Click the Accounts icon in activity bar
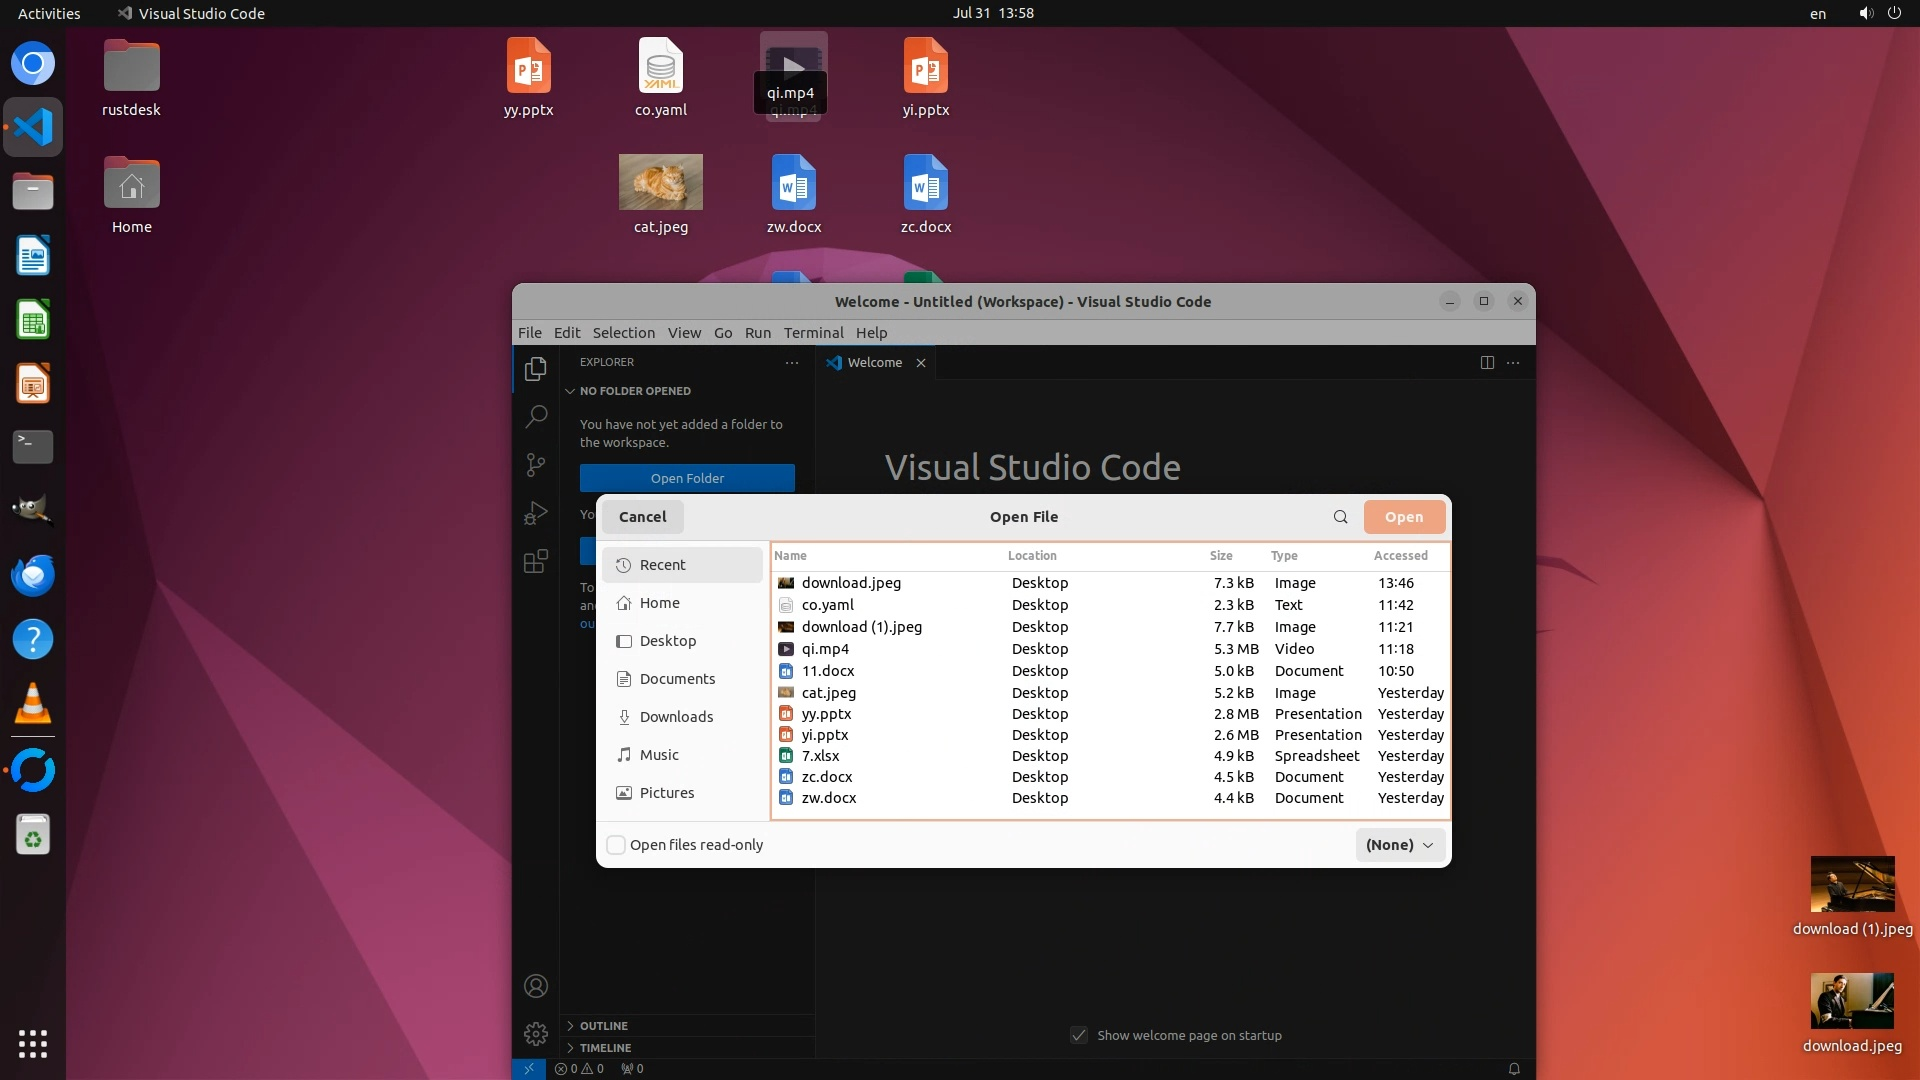This screenshot has height=1080, width=1920. [x=536, y=986]
